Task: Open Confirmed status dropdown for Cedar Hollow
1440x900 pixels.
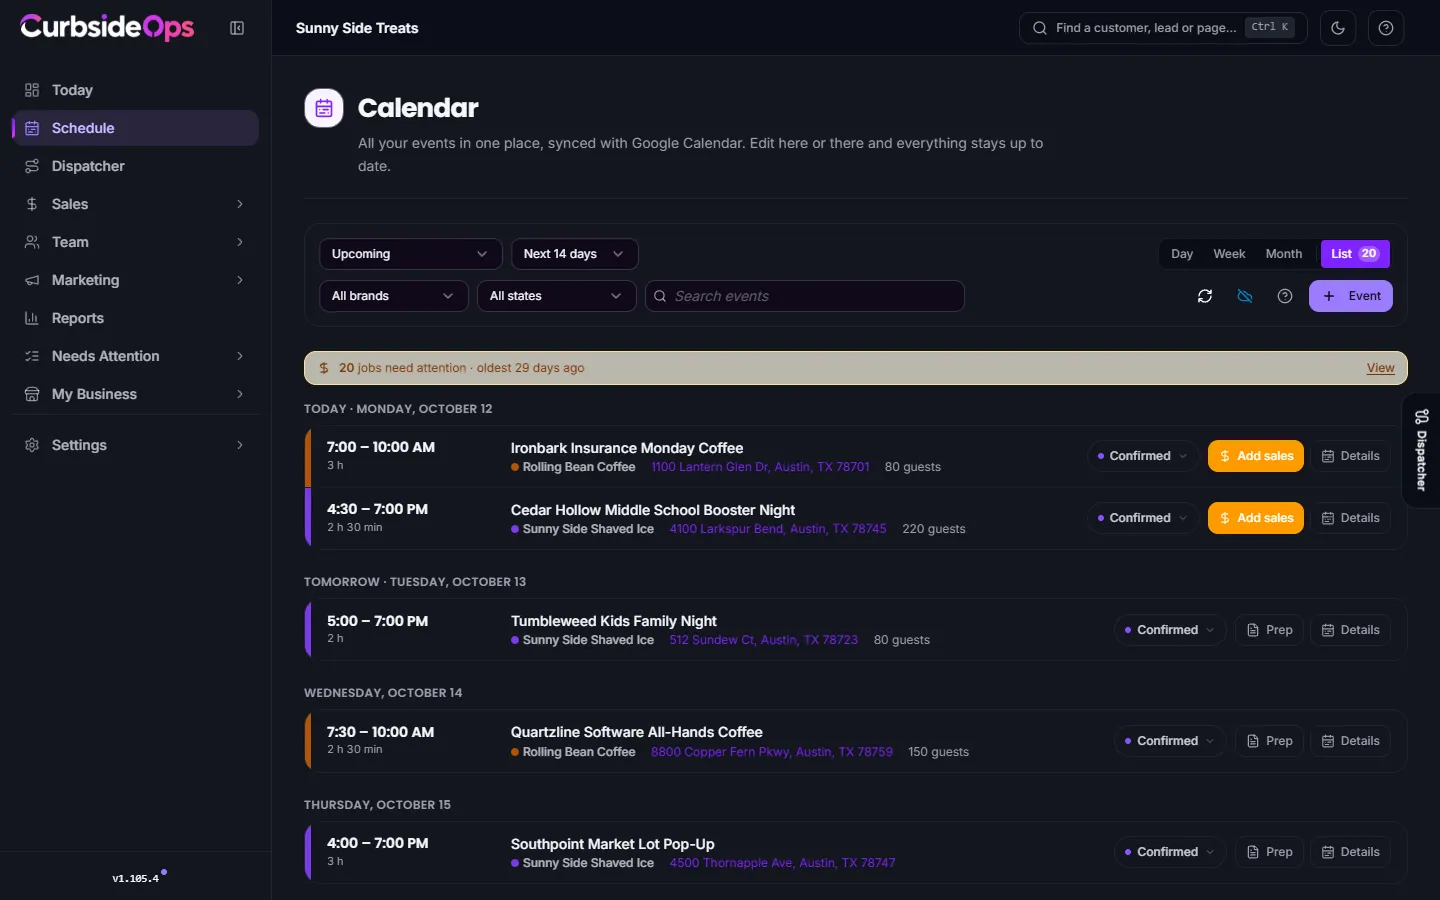Action: 1142,518
